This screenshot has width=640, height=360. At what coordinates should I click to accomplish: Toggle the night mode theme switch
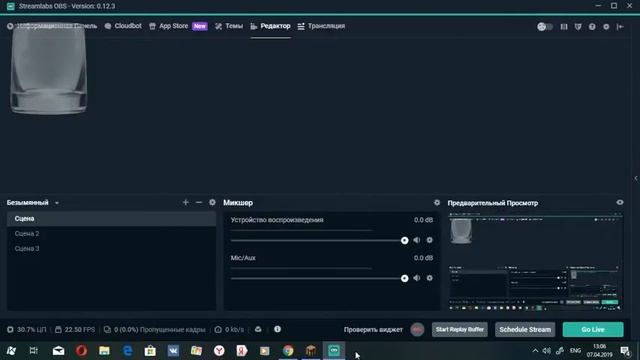545,27
